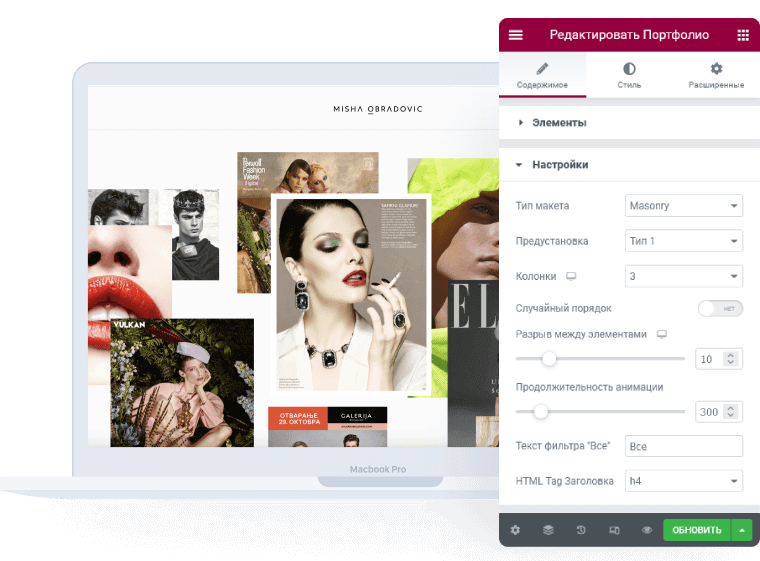Switch responsive mode via device icon
Viewport: 760px width, 561px height.
coord(614,530)
